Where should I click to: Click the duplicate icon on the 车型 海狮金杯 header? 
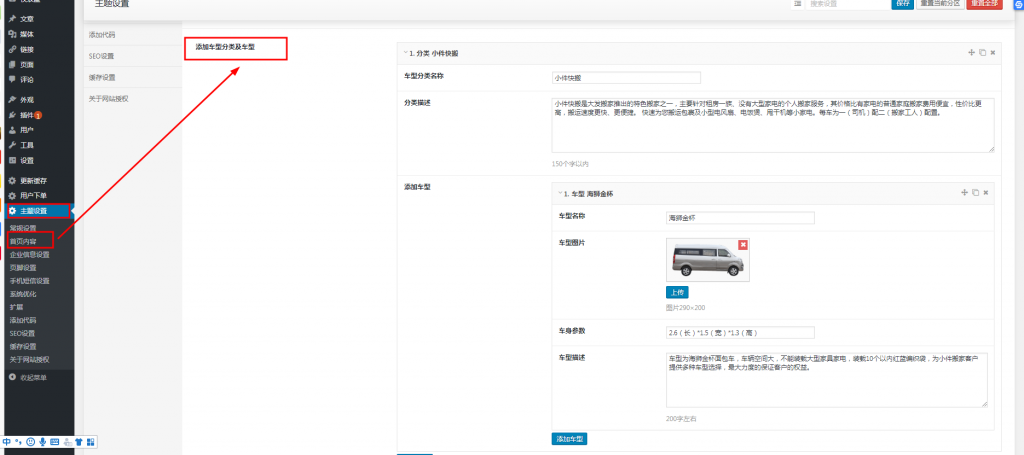(x=975, y=193)
